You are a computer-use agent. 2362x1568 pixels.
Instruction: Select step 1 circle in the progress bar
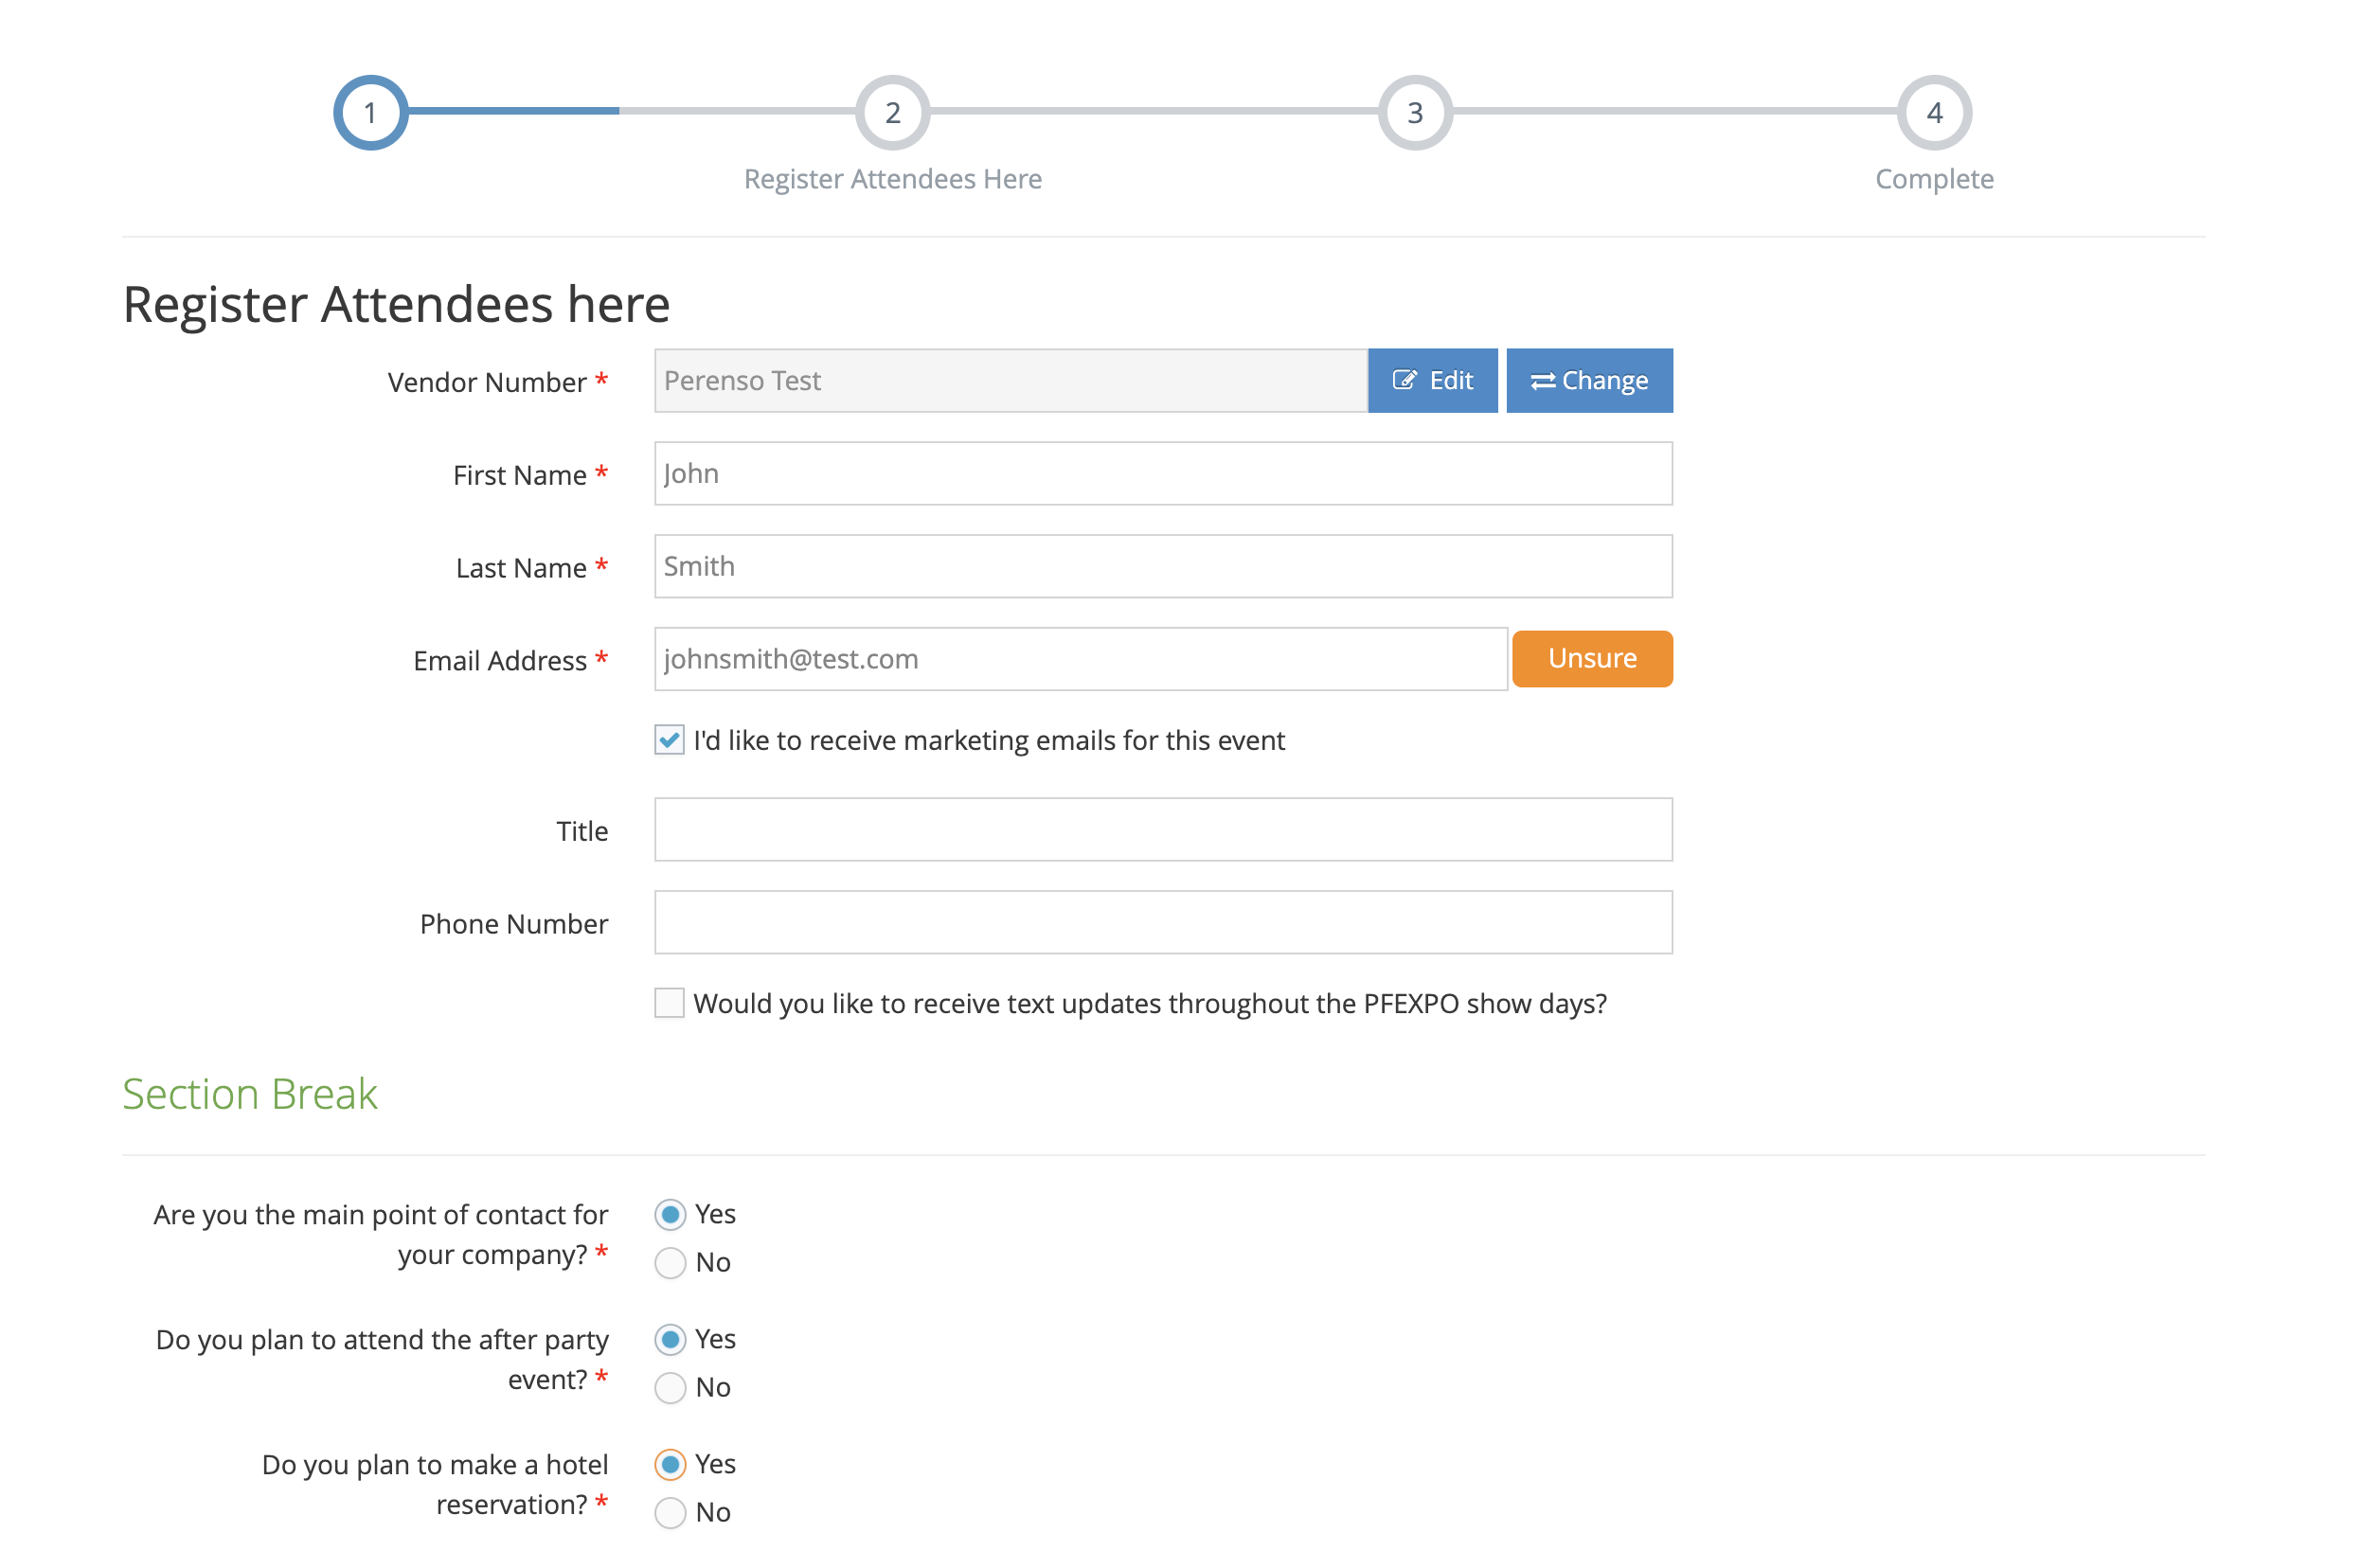pos(370,112)
